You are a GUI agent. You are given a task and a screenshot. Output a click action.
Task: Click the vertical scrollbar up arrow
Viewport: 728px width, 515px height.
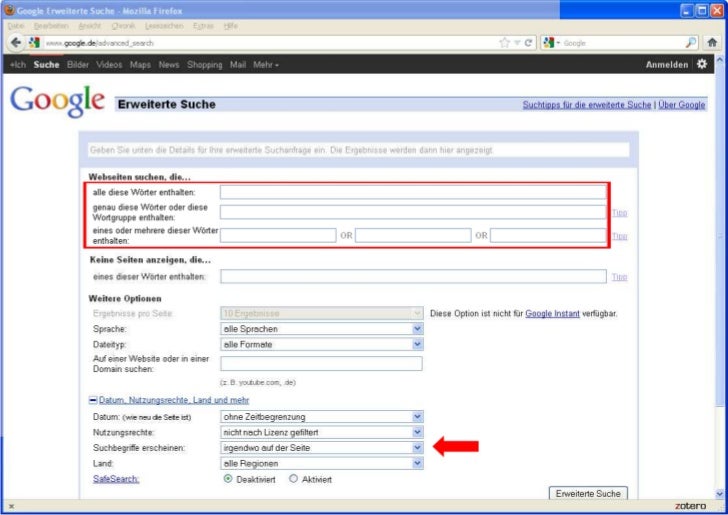(x=720, y=60)
